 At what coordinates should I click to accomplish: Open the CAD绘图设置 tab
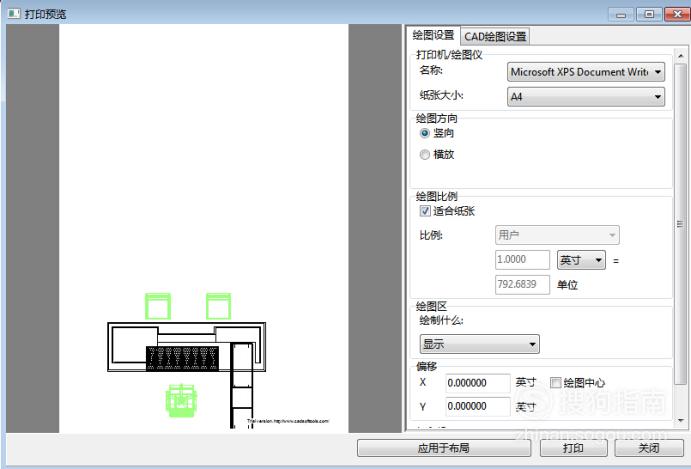click(495, 37)
